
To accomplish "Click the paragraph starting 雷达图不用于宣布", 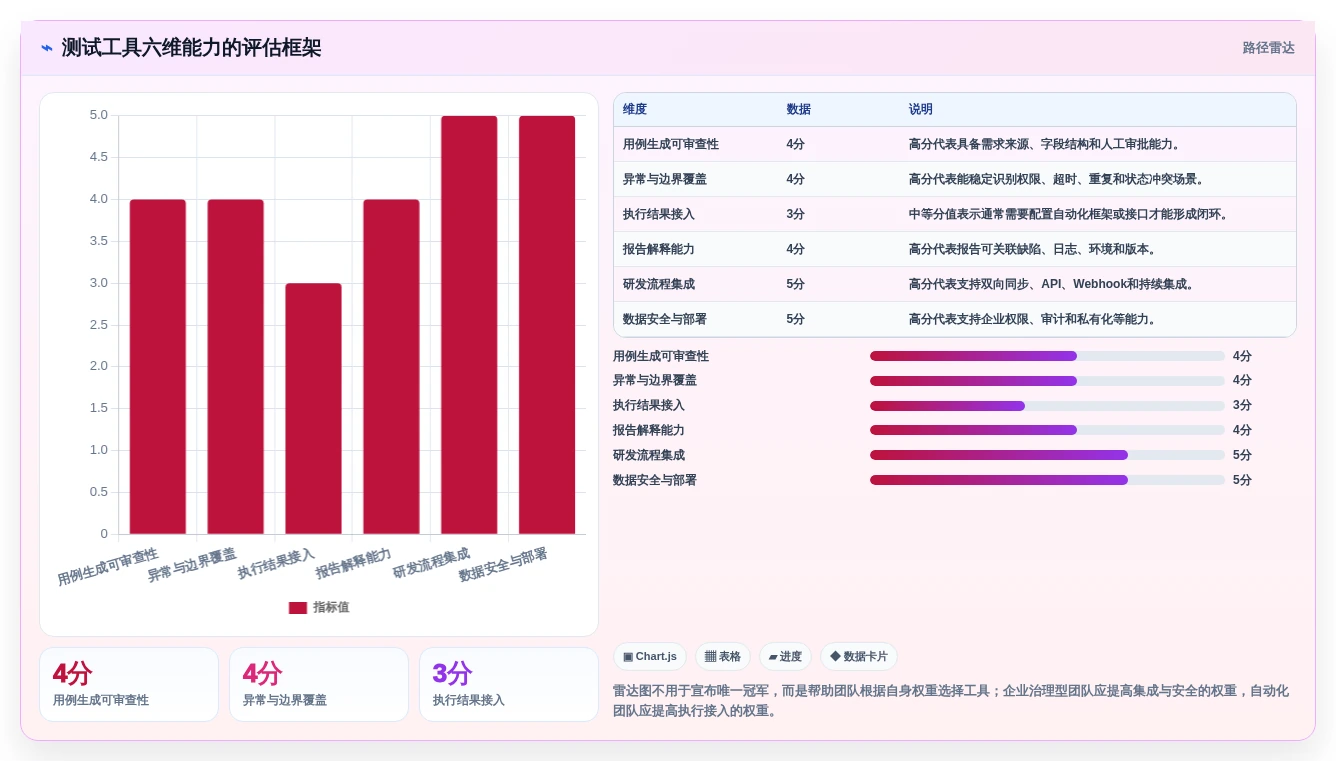I will pyautogui.click(x=951, y=701).
